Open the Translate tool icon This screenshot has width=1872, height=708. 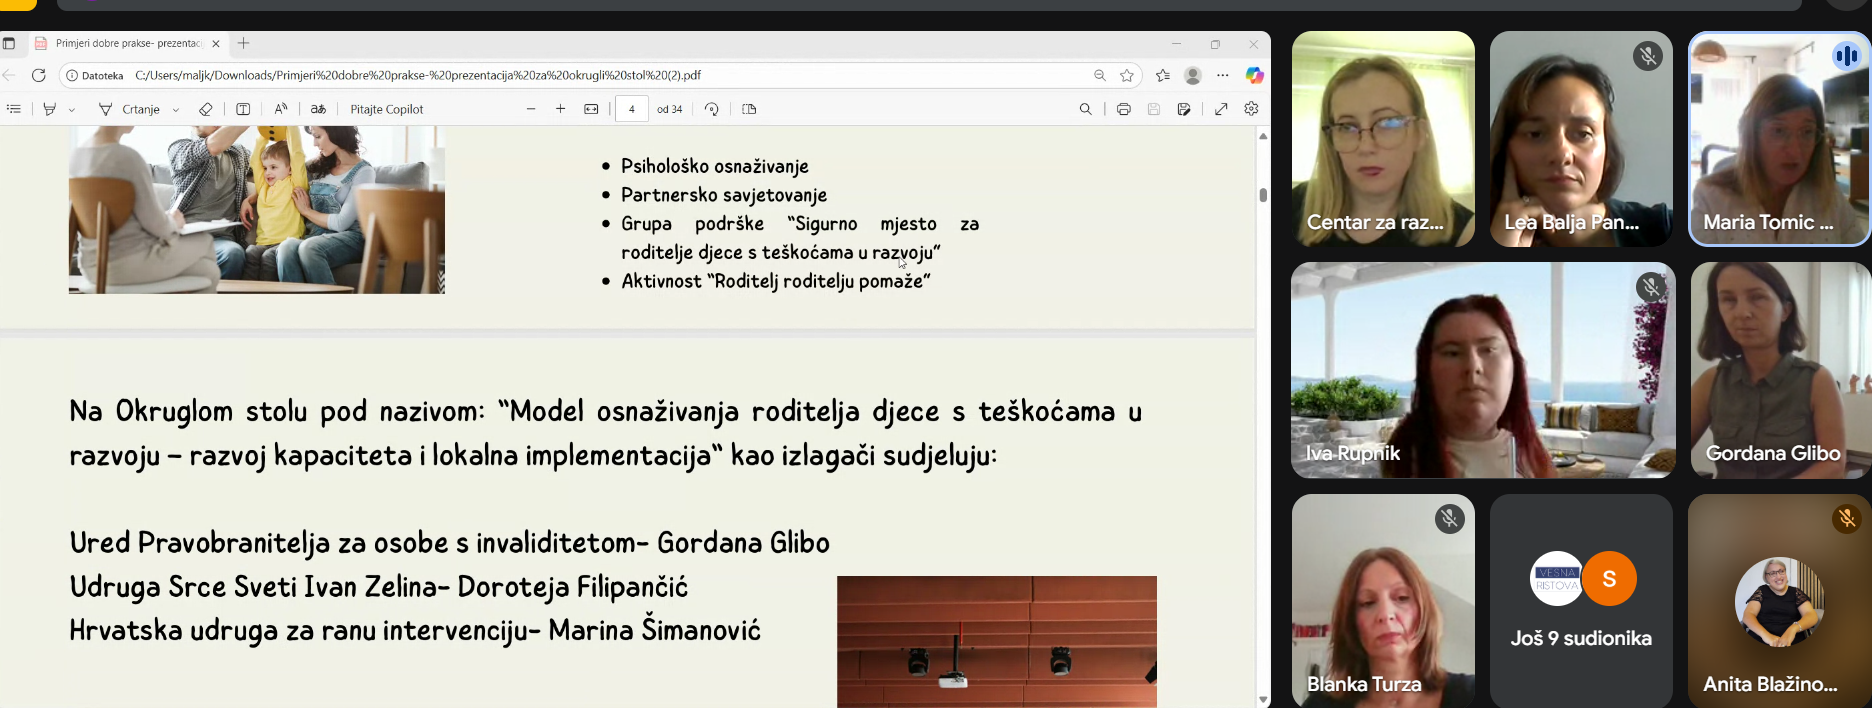(318, 109)
